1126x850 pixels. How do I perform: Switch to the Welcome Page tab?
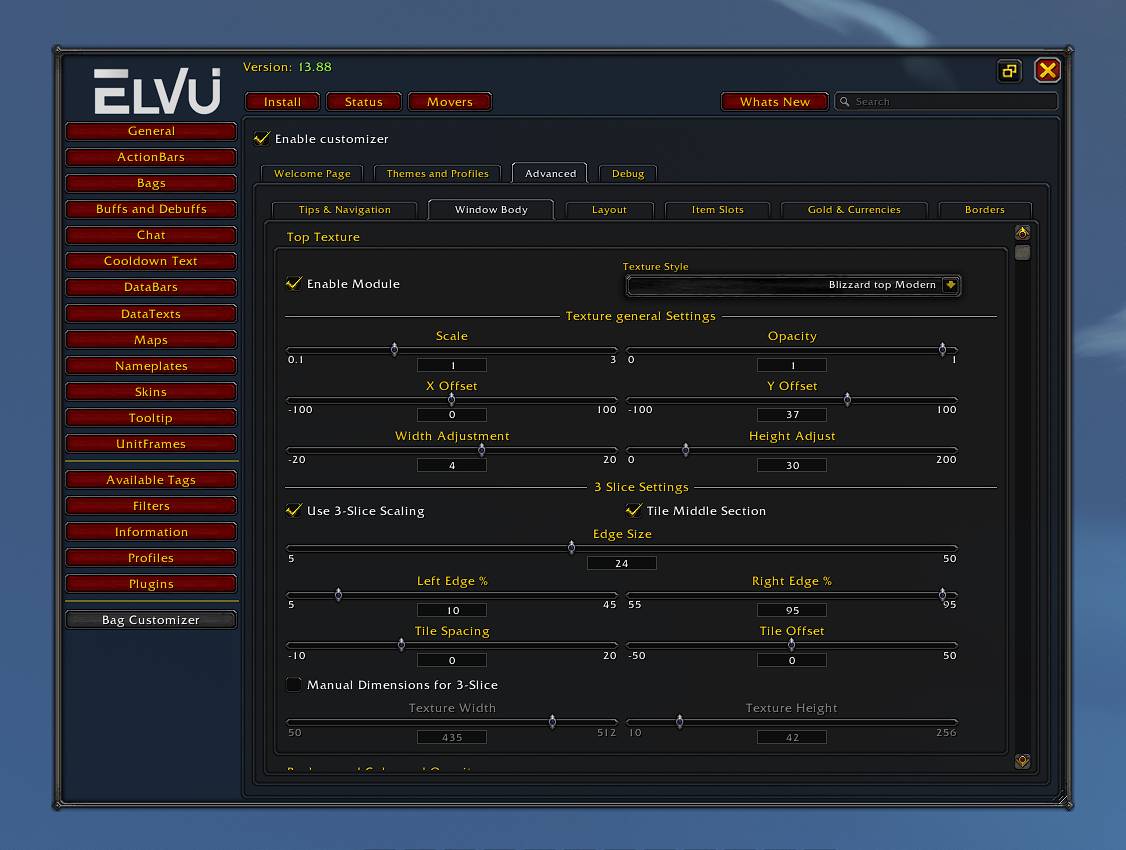pyautogui.click(x=312, y=174)
